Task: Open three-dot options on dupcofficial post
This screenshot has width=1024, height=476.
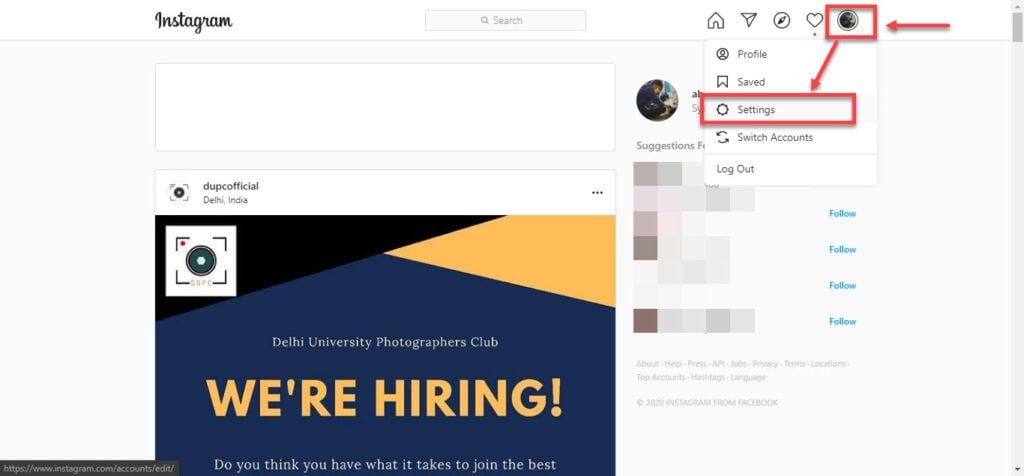Action: [x=597, y=193]
